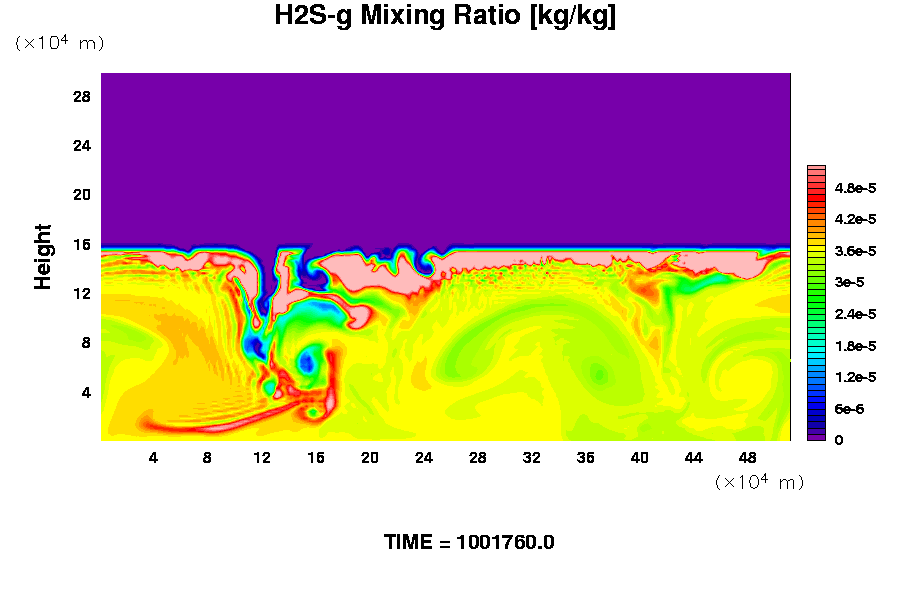This screenshot has height=600, width=900.
Task: Click the 20 tick on the Height axis
Action: [x=82, y=194]
